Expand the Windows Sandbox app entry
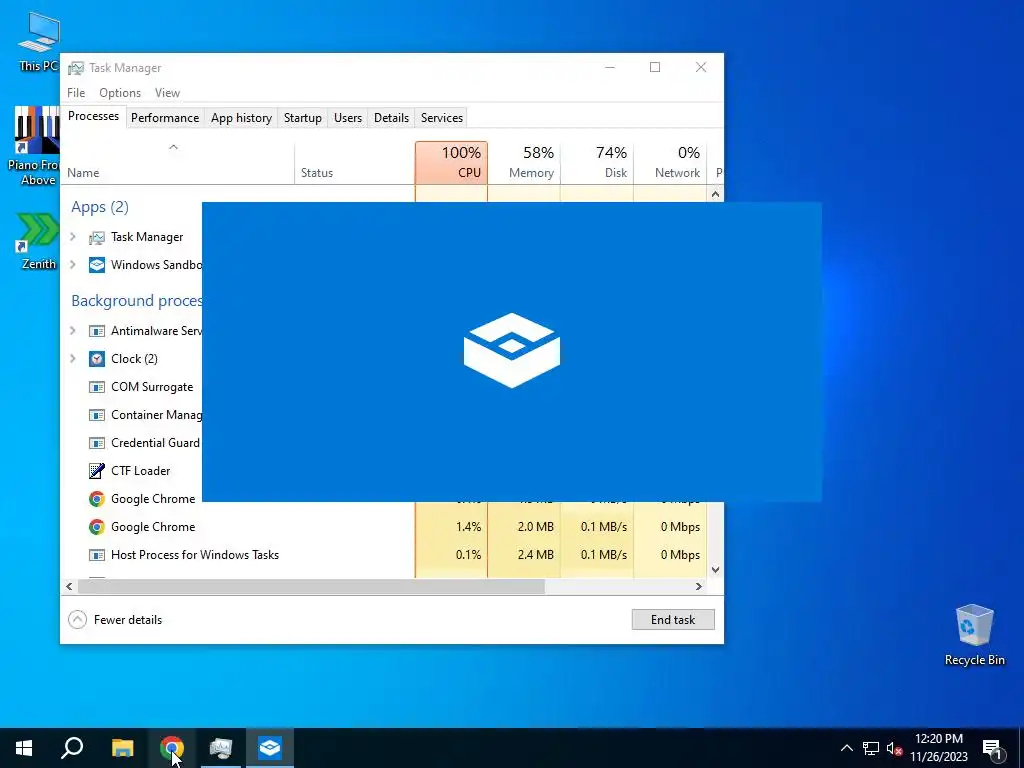This screenshot has width=1024, height=768. [73, 265]
